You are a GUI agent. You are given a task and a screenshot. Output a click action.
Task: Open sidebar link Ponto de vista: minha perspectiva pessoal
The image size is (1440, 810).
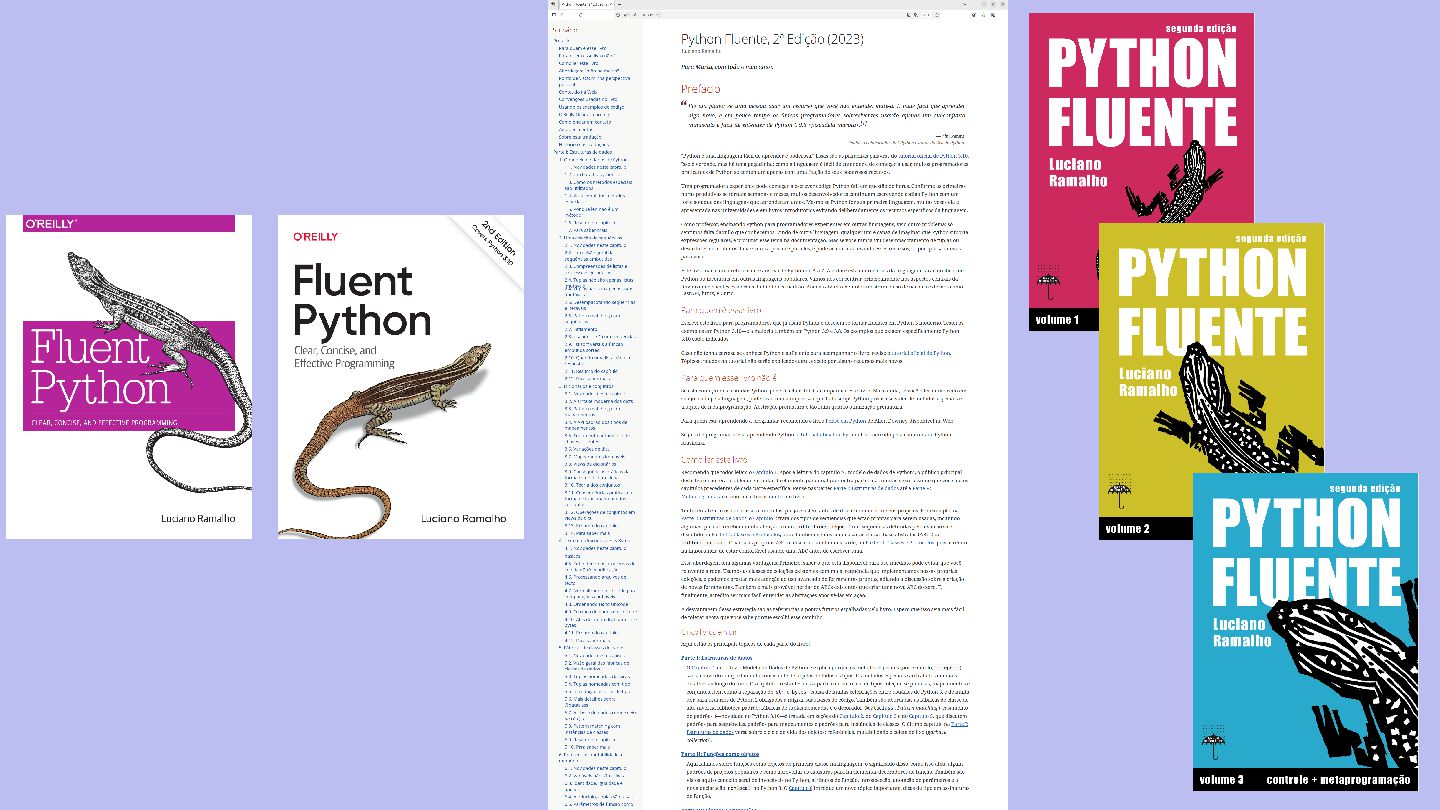point(594,81)
